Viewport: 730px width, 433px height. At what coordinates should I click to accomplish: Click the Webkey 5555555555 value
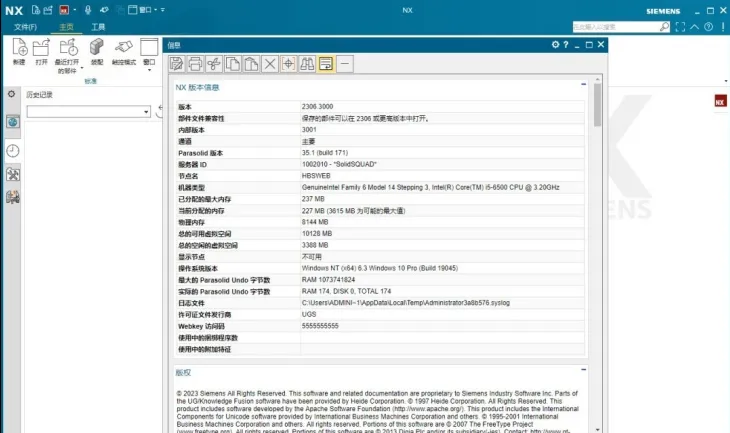(320, 326)
